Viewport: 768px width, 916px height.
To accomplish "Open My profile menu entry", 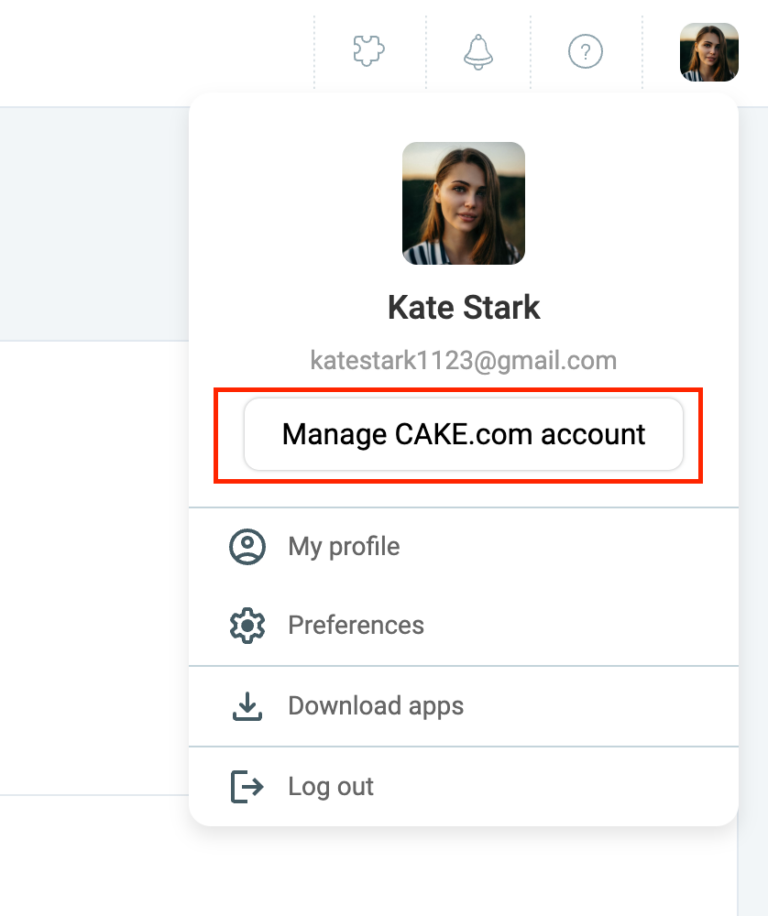I will [464, 547].
